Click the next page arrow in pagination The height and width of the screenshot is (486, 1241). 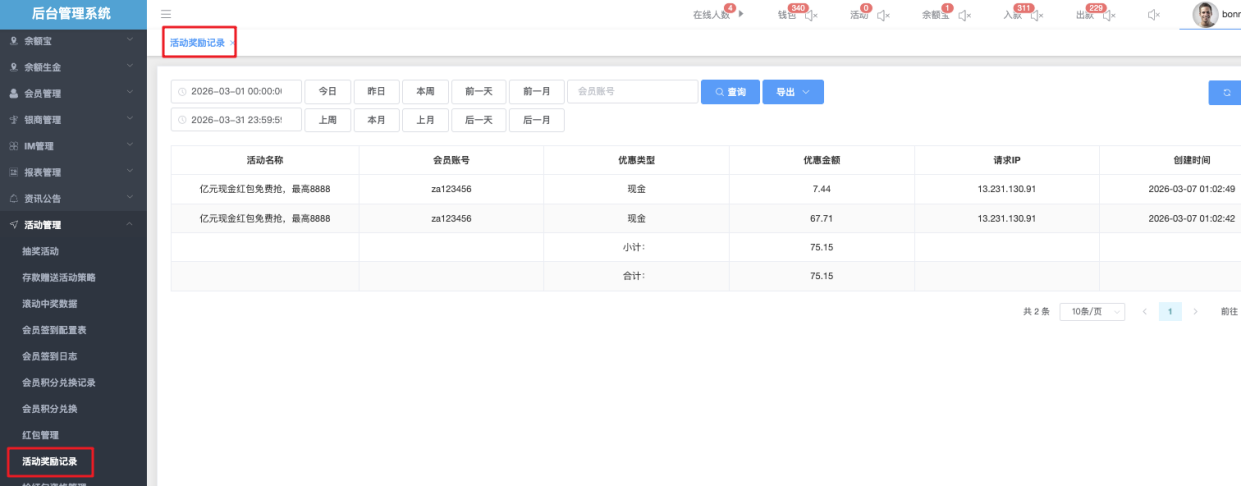(x=1195, y=312)
